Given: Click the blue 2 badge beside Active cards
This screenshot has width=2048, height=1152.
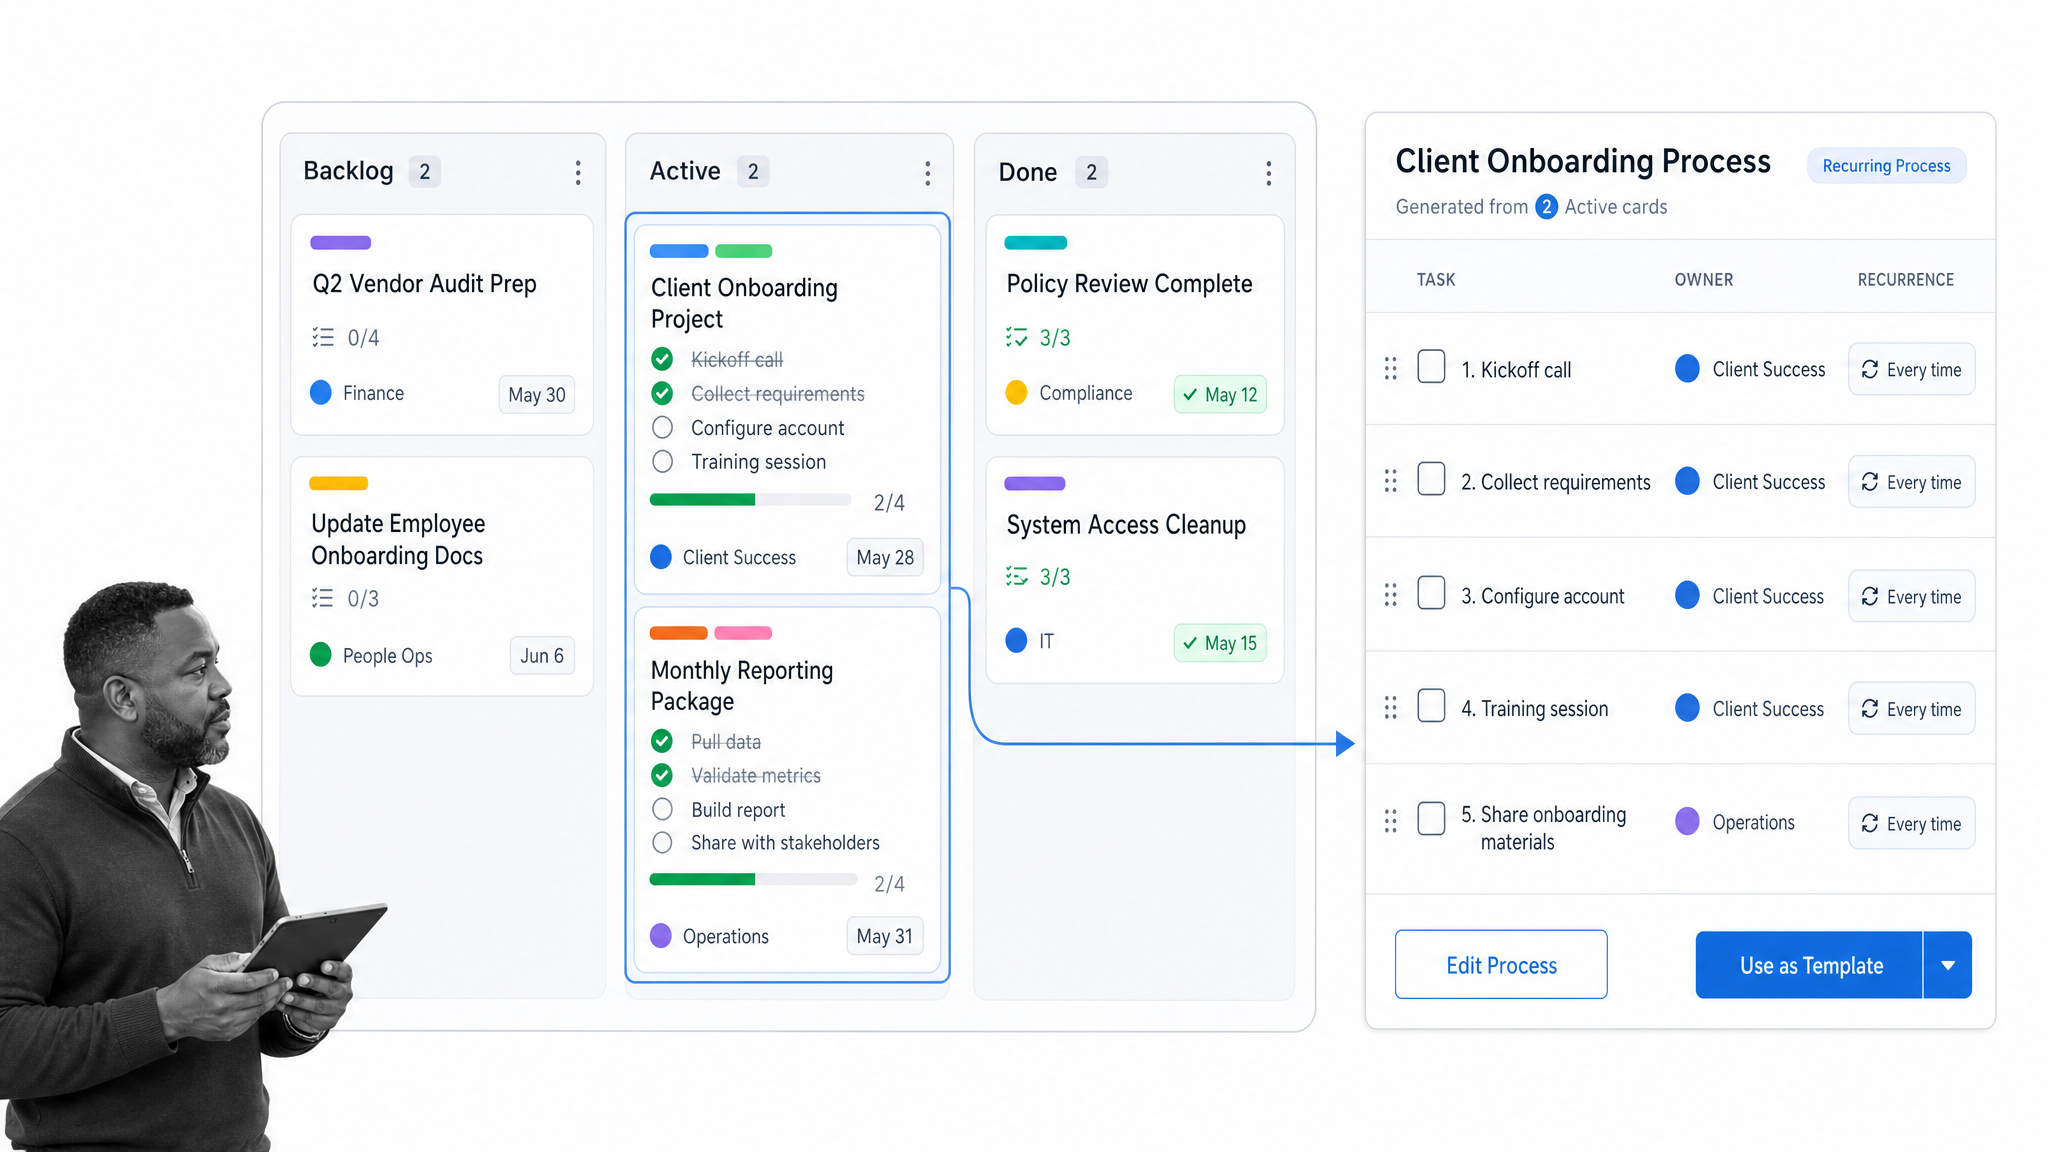Looking at the screenshot, I should click(1546, 207).
